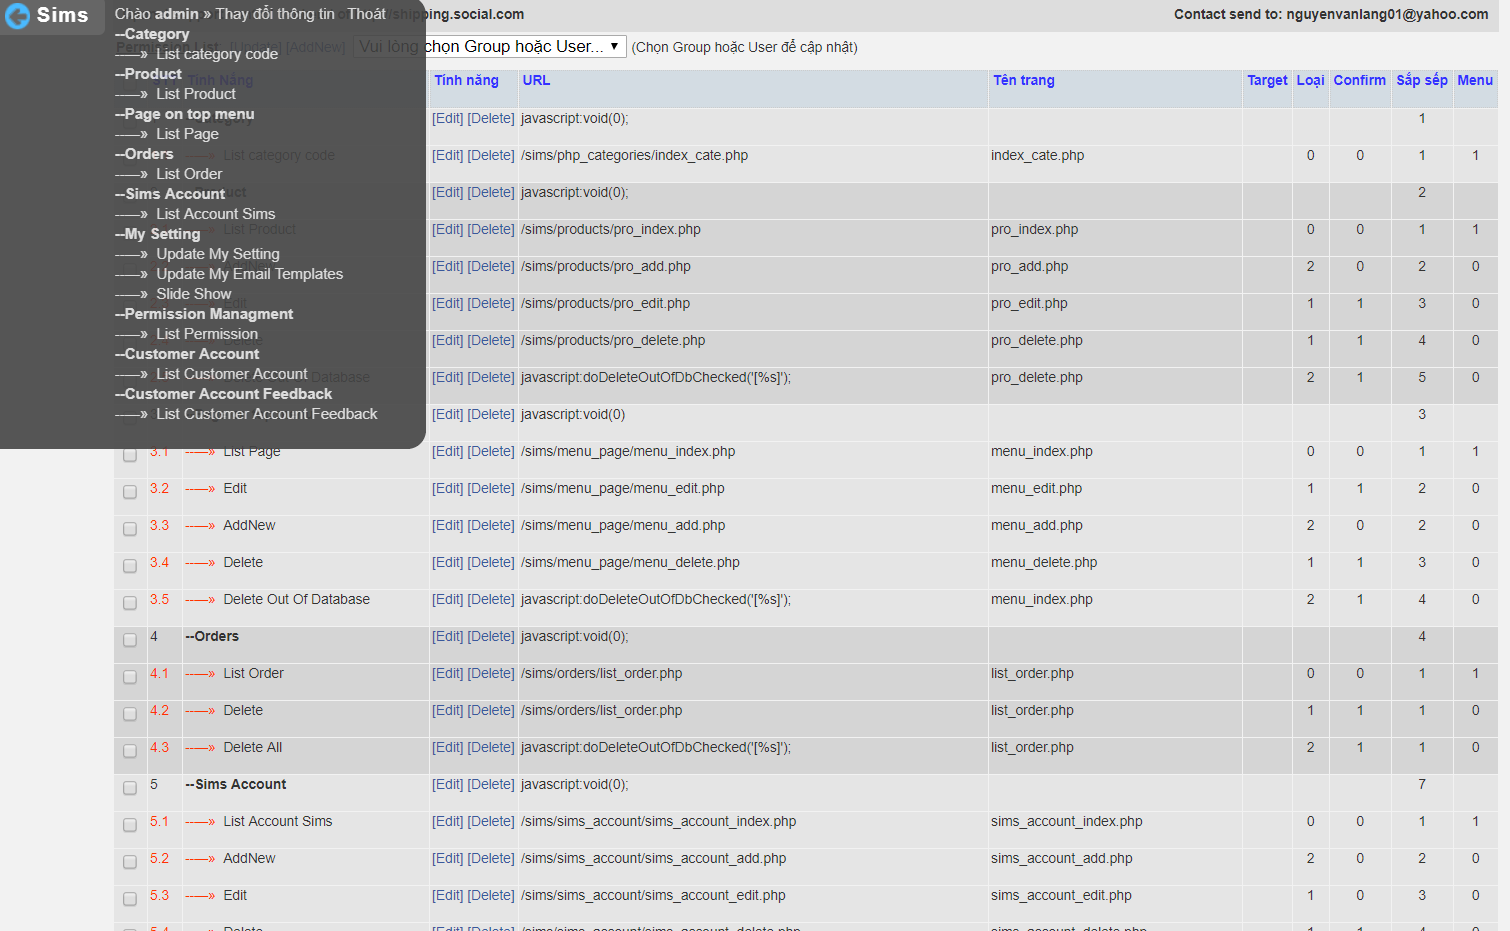The width and height of the screenshot is (1510, 931).
Task: Tick the checkbox for row 5.2 AddNew
Action: point(130,862)
